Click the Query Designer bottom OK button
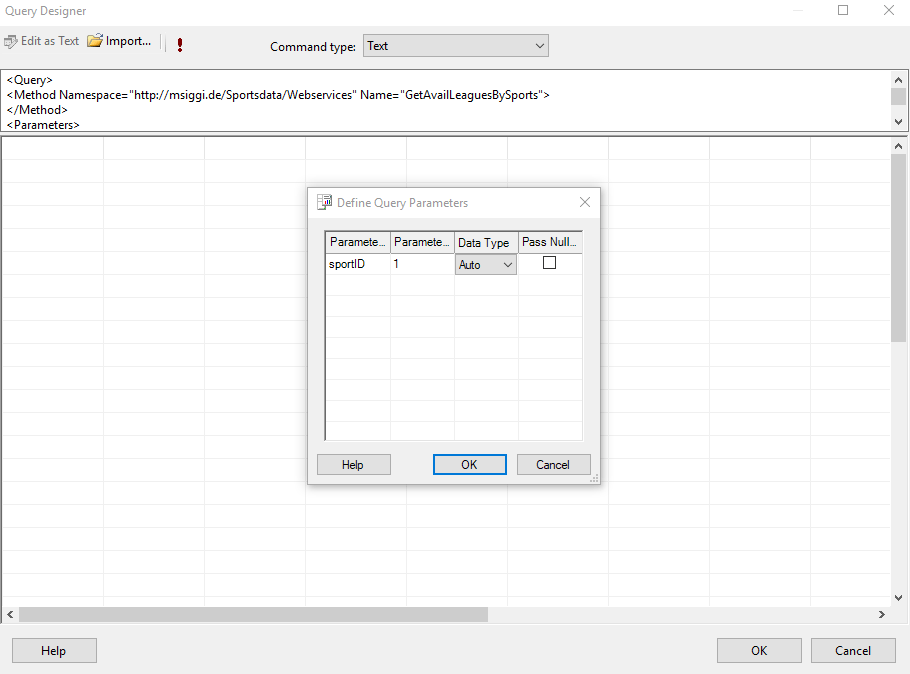The width and height of the screenshot is (910, 674). pyautogui.click(x=759, y=651)
